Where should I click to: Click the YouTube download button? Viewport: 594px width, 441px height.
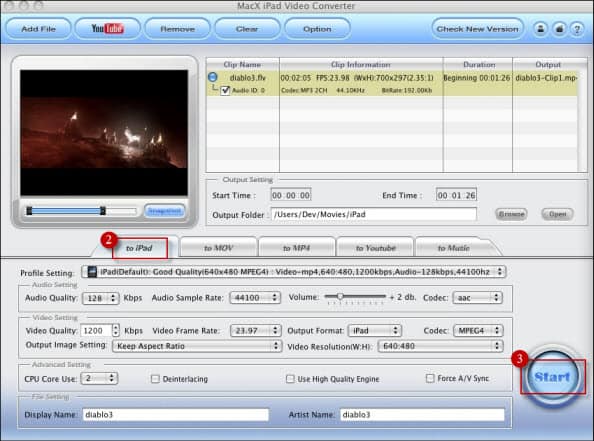point(107,29)
